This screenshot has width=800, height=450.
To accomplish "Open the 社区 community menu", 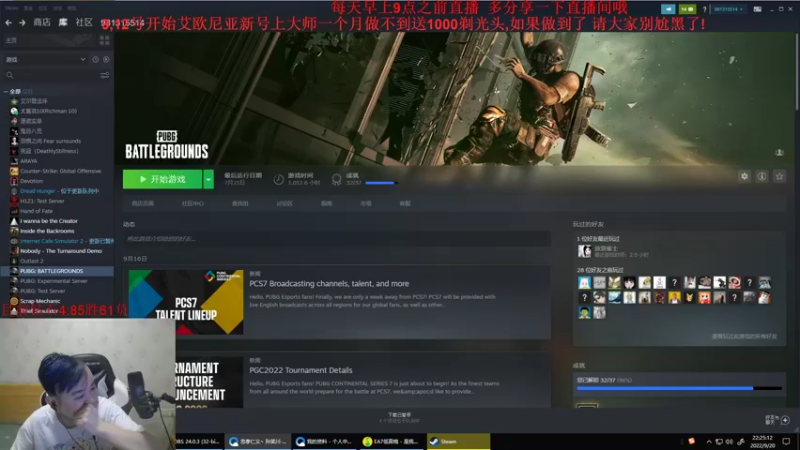I will click(84, 22).
